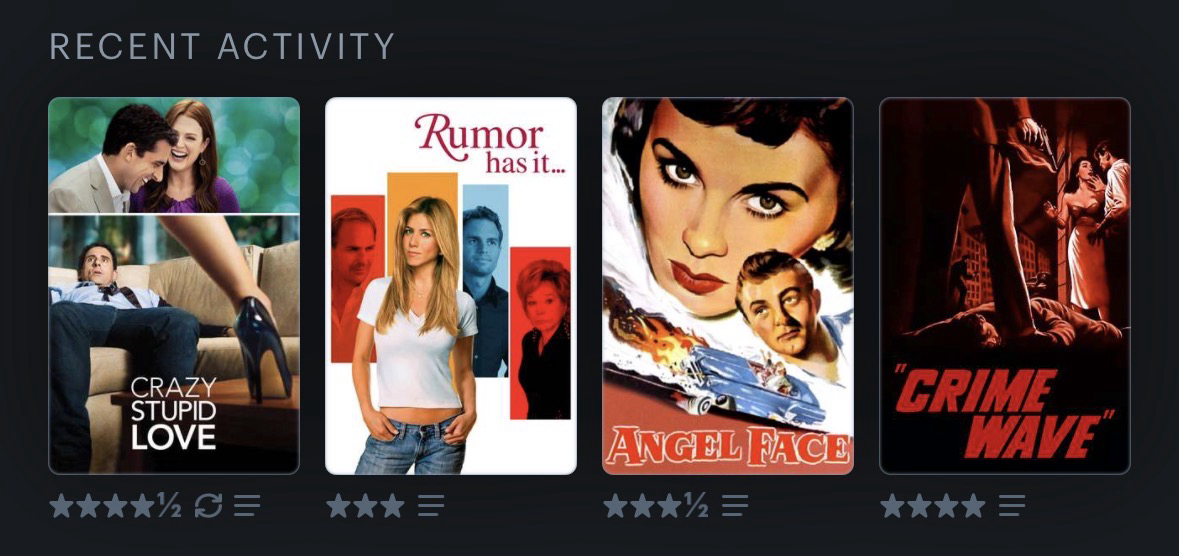Image resolution: width=1179 pixels, height=556 pixels.
Task: Click the first star under Rumor Has It
Action: [x=338, y=506]
